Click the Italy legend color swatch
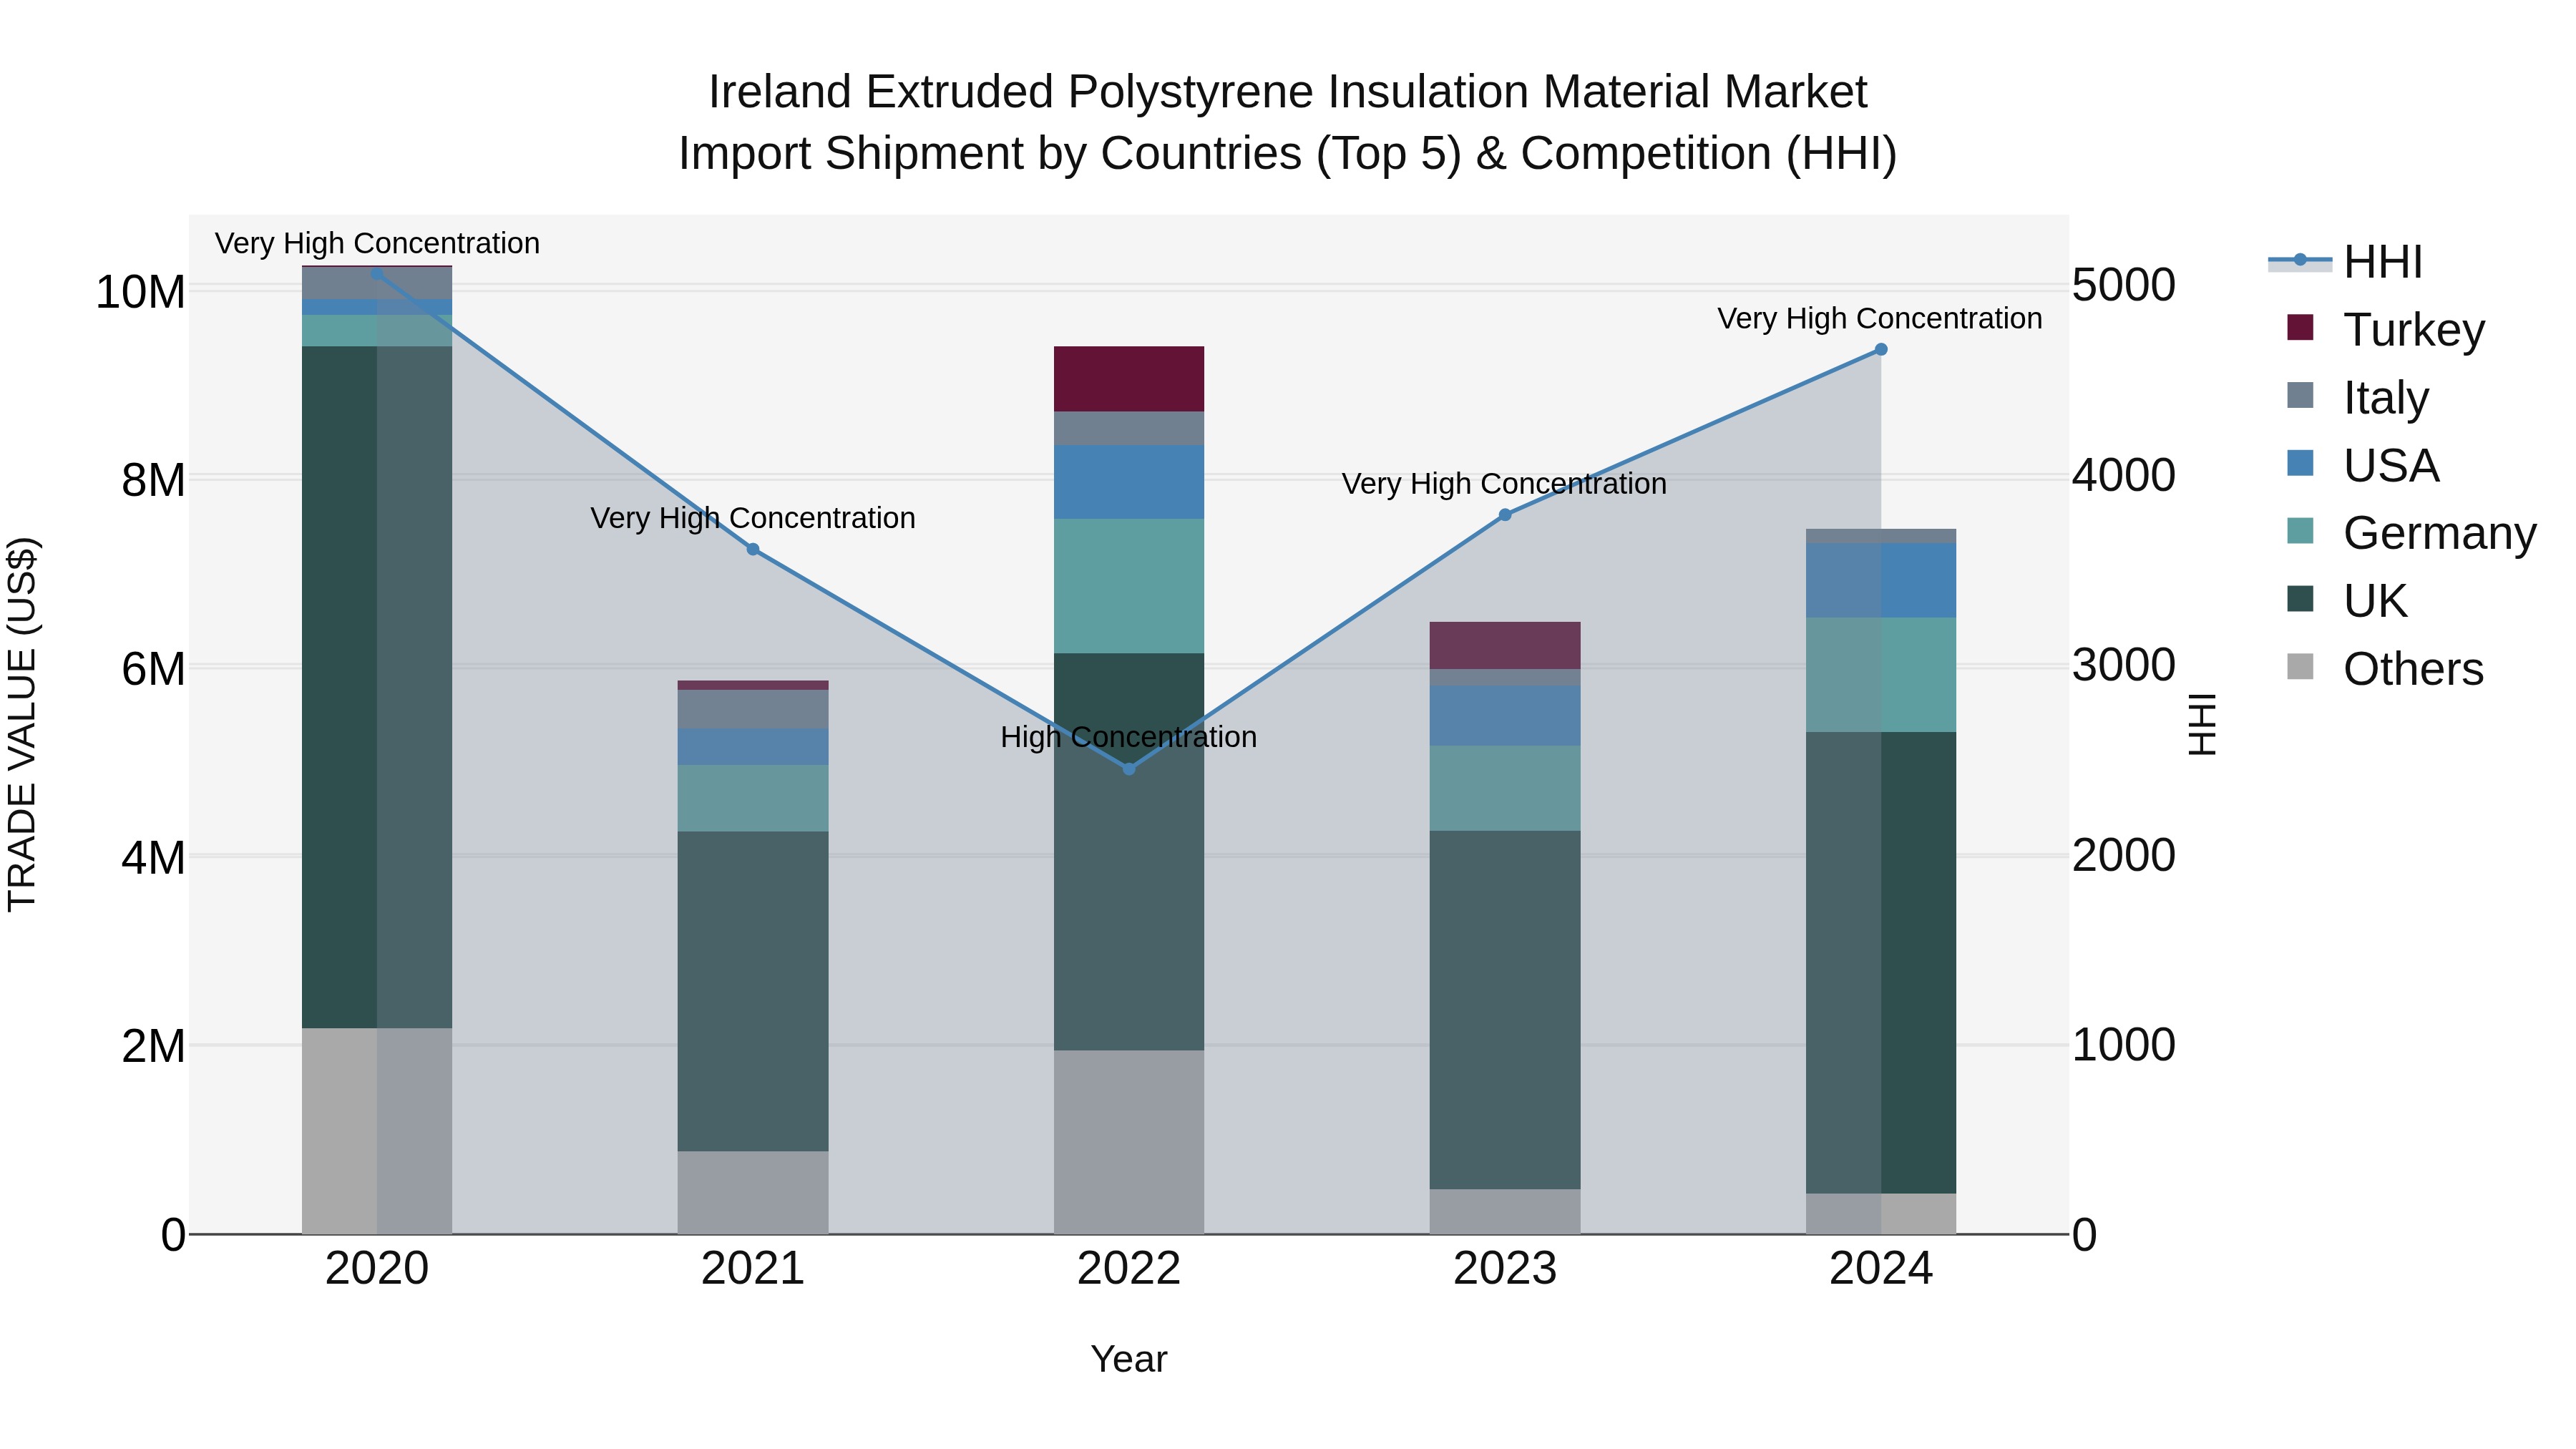This screenshot has height=1449, width=2576. tap(2301, 395)
